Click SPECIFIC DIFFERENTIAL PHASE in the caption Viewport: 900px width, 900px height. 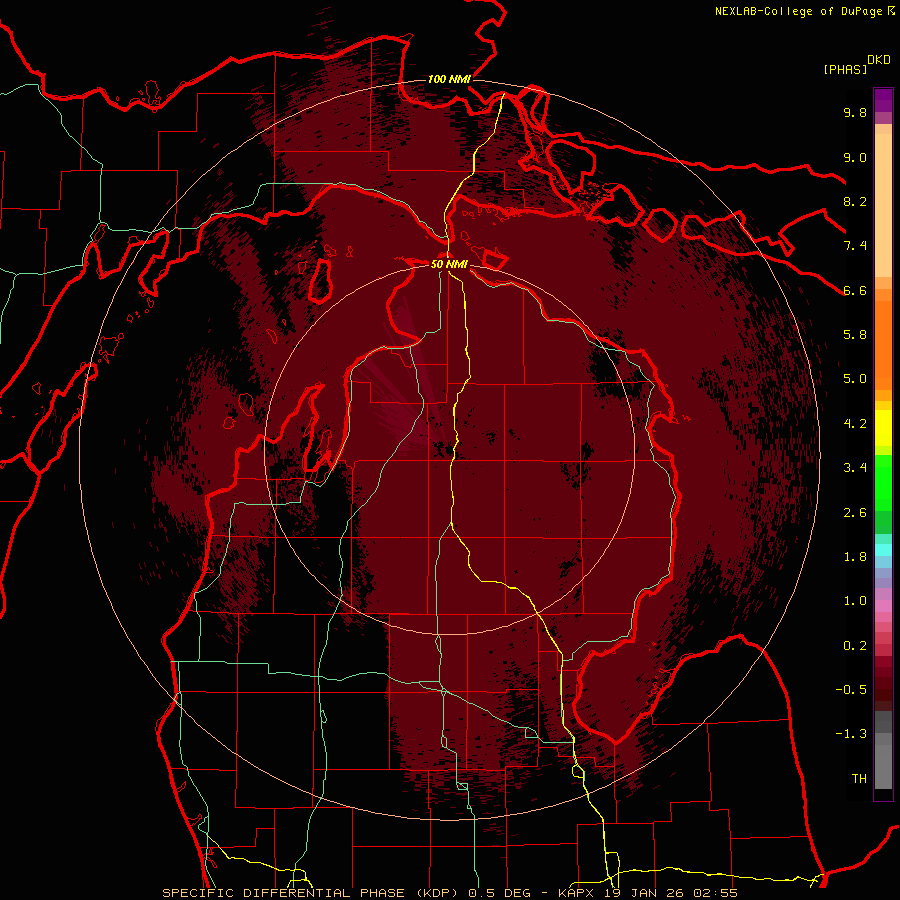284,893
